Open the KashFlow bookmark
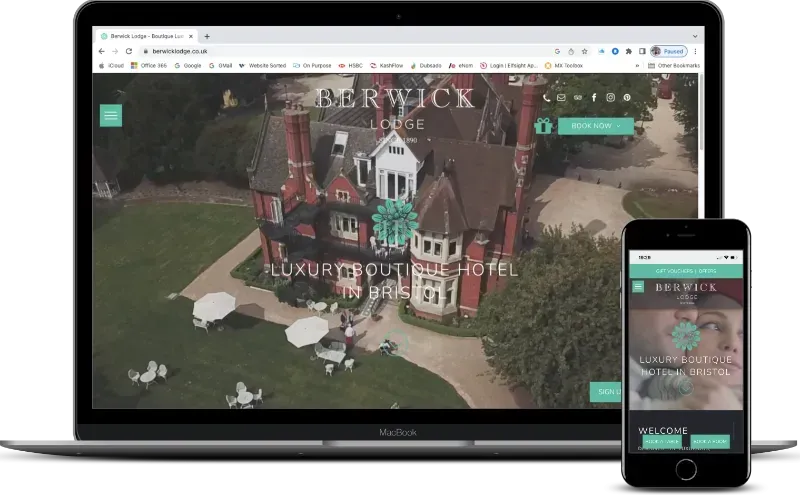This screenshot has height=495, width=800. [387, 66]
